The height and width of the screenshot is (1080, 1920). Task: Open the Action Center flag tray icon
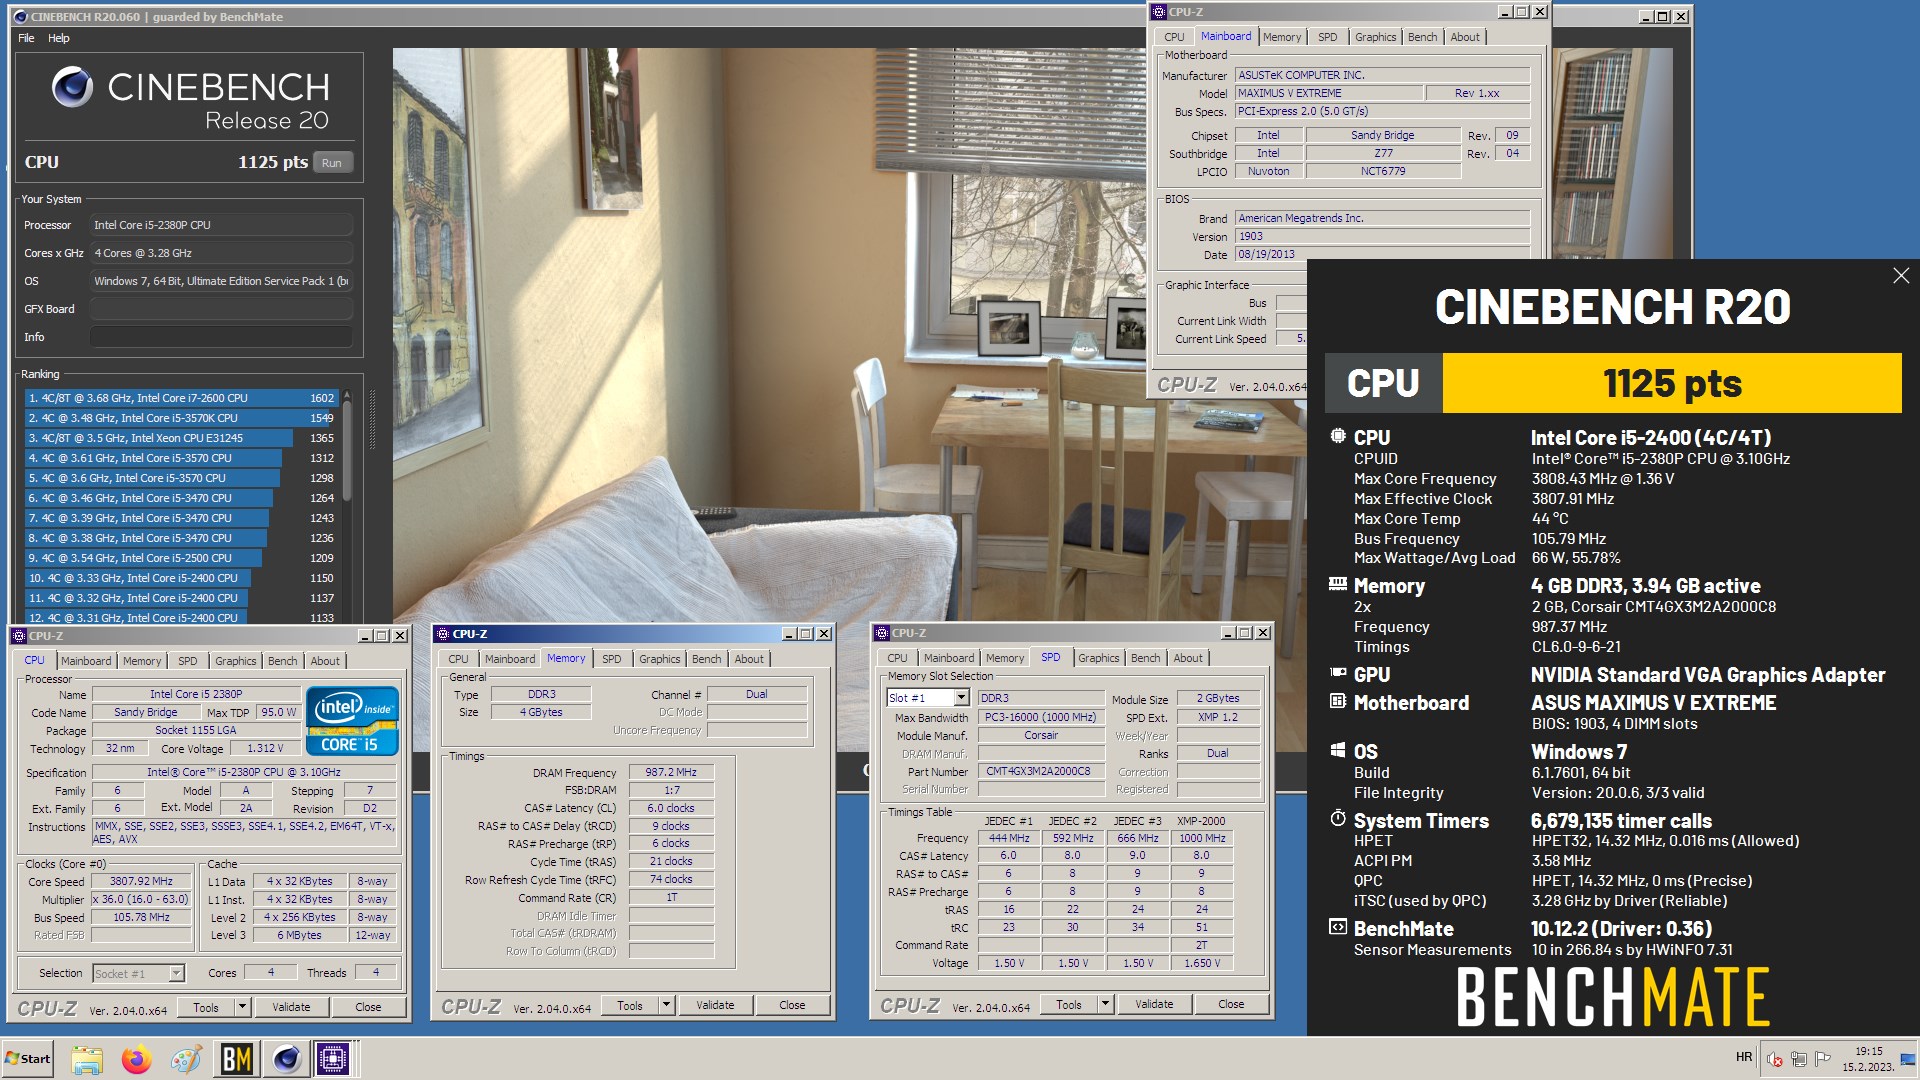tap(1822, 1059)
